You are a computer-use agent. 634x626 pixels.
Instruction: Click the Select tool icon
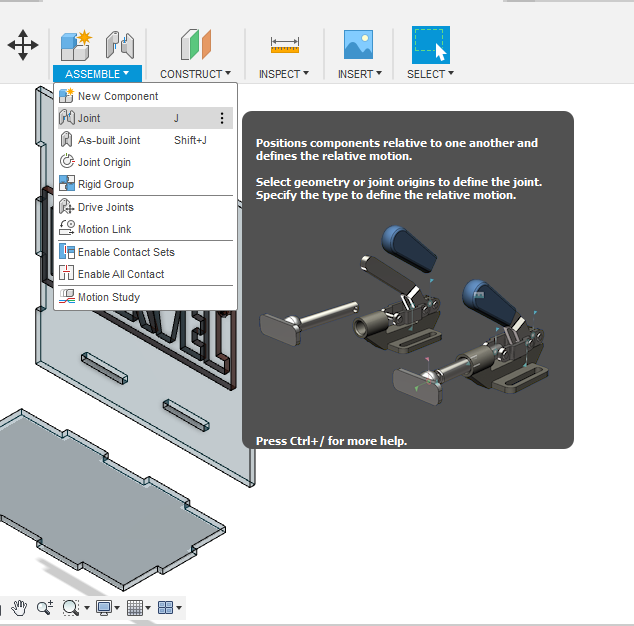pos(431,45)
